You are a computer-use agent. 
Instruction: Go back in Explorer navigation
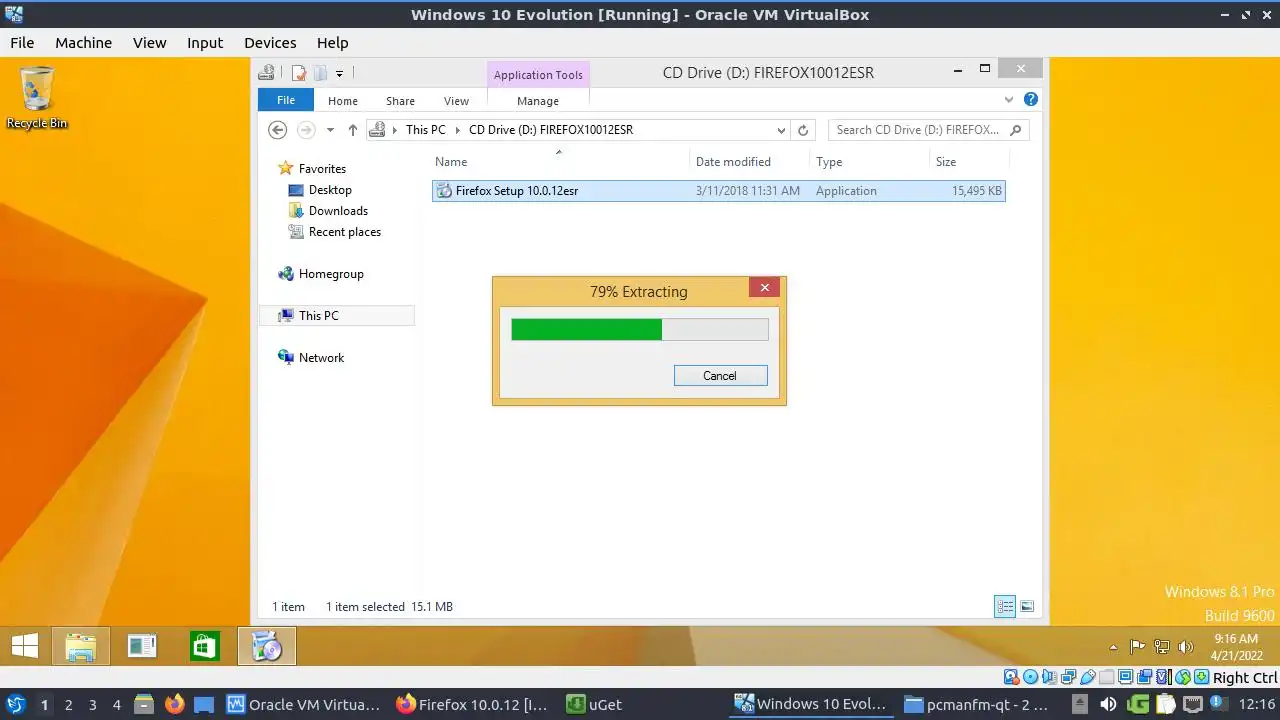(278, 130)
